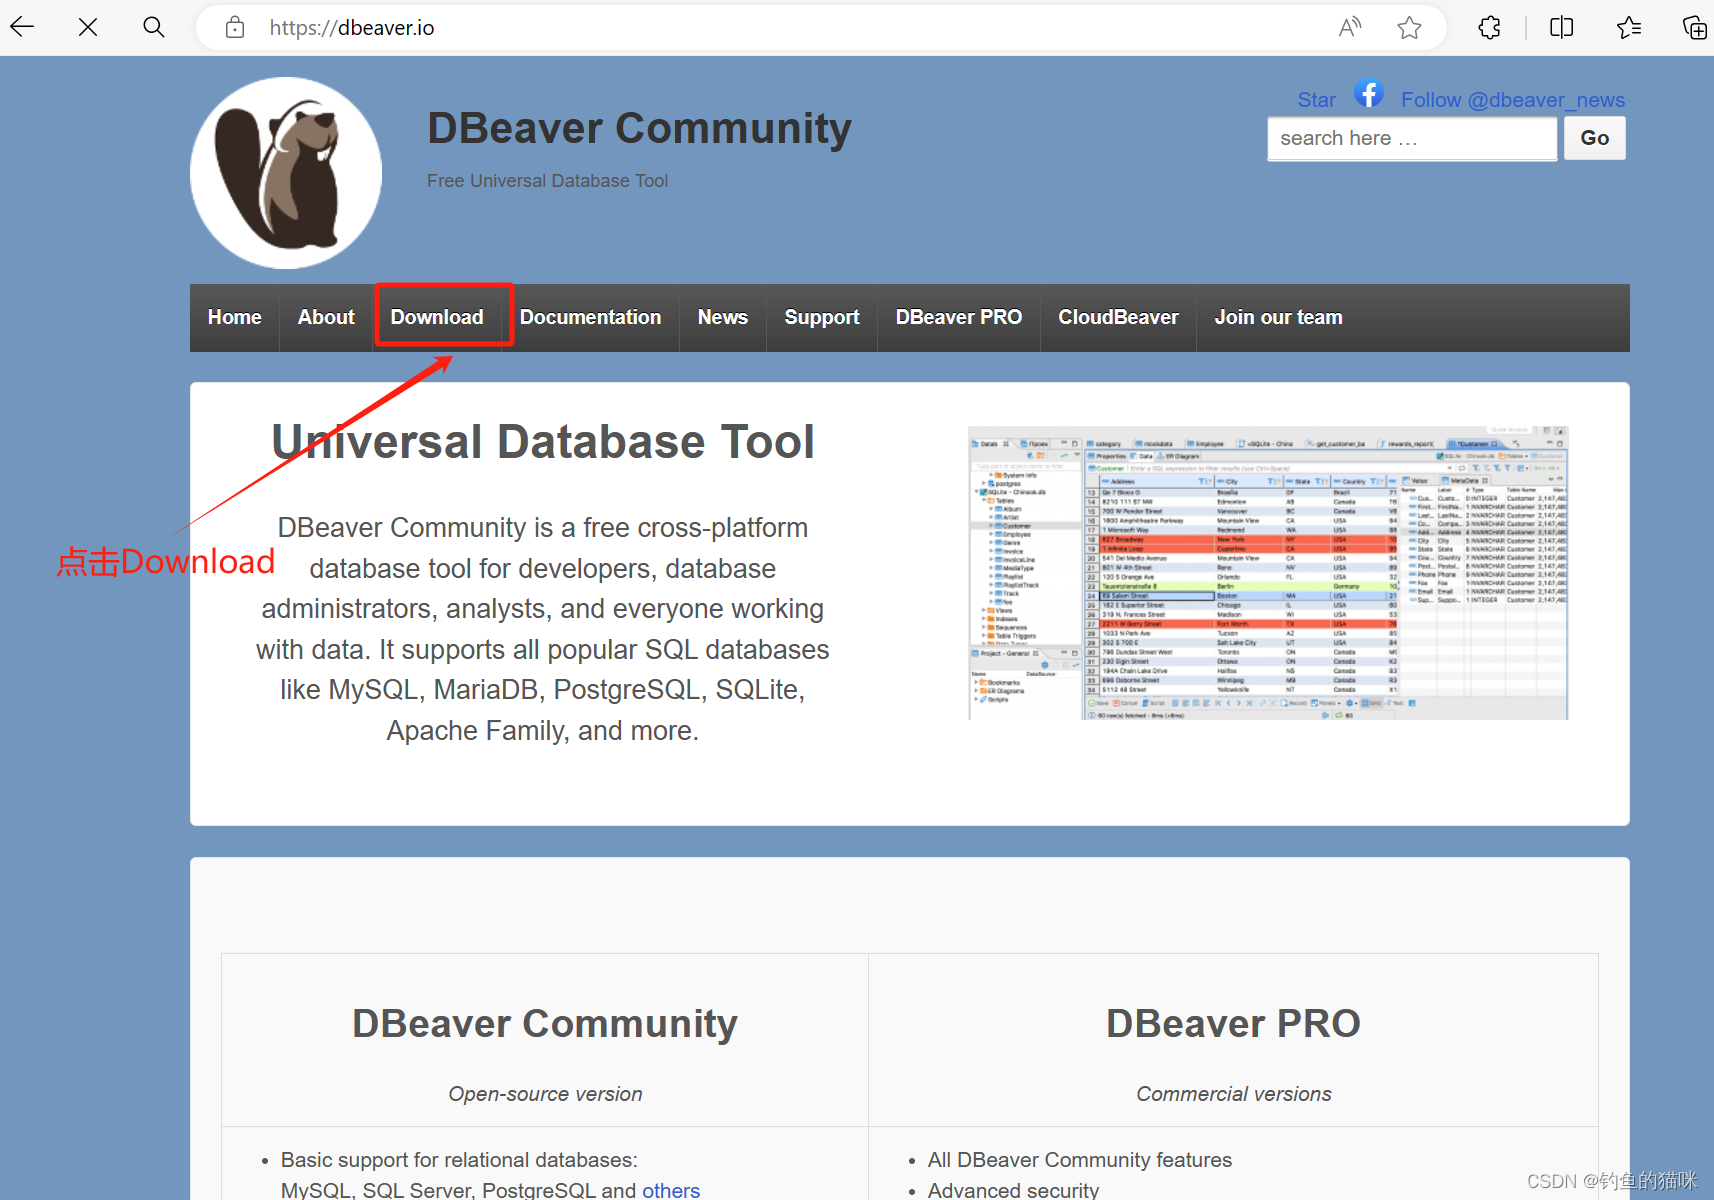This screenshot has height=1200, width=1714.
Task: Open the DBeaver PRO menu item
Action: (x=959, y=317)
